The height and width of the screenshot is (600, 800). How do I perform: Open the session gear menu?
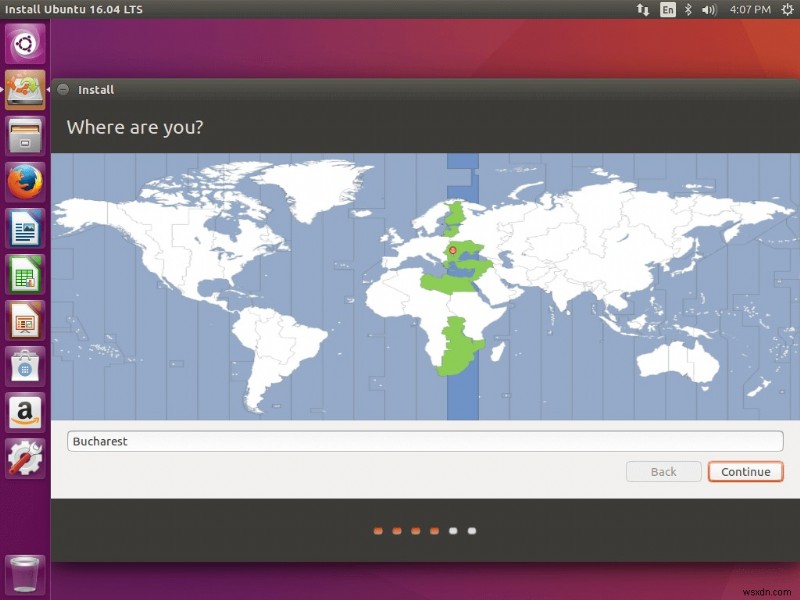pyautogui.click(x=788, y=10)
